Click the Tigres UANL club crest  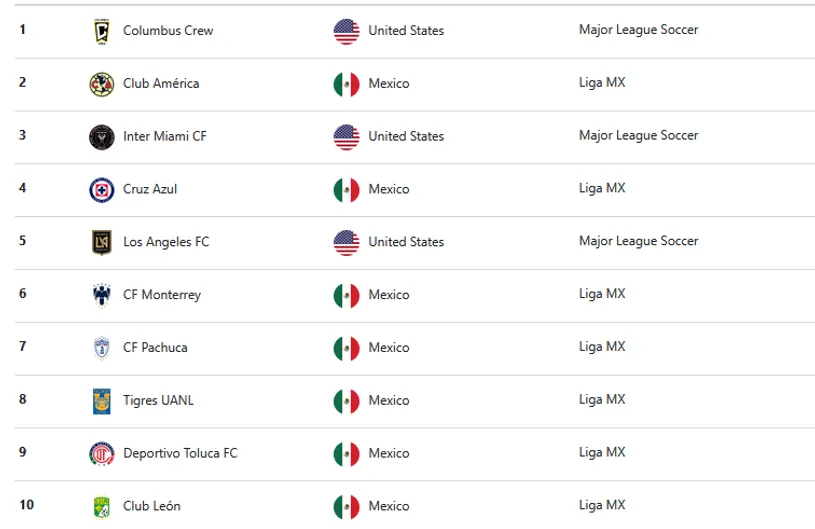click(102, 401)
